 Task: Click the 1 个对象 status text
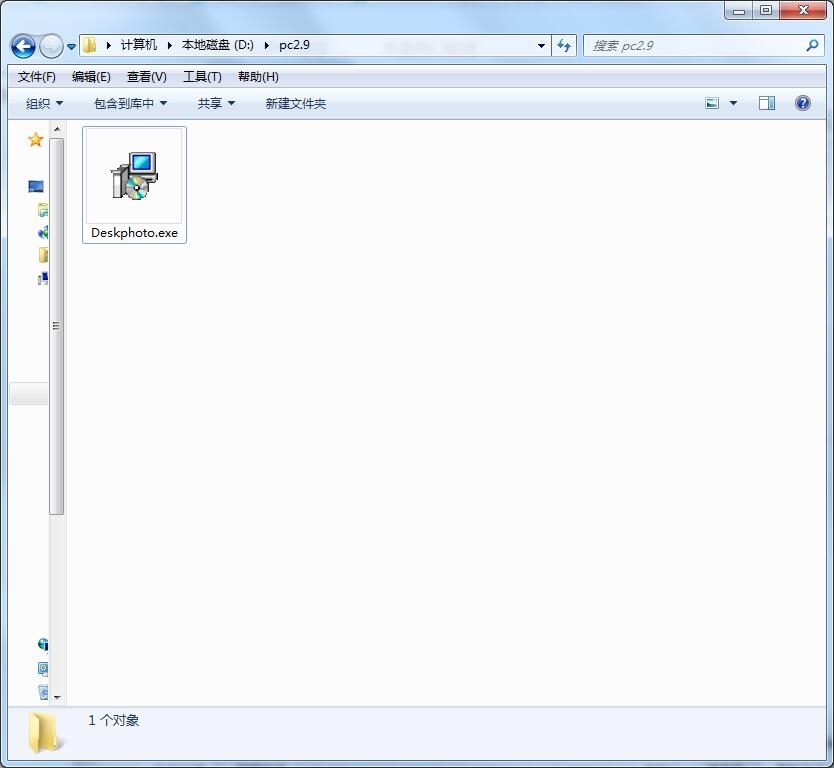[x=113, y=721]
